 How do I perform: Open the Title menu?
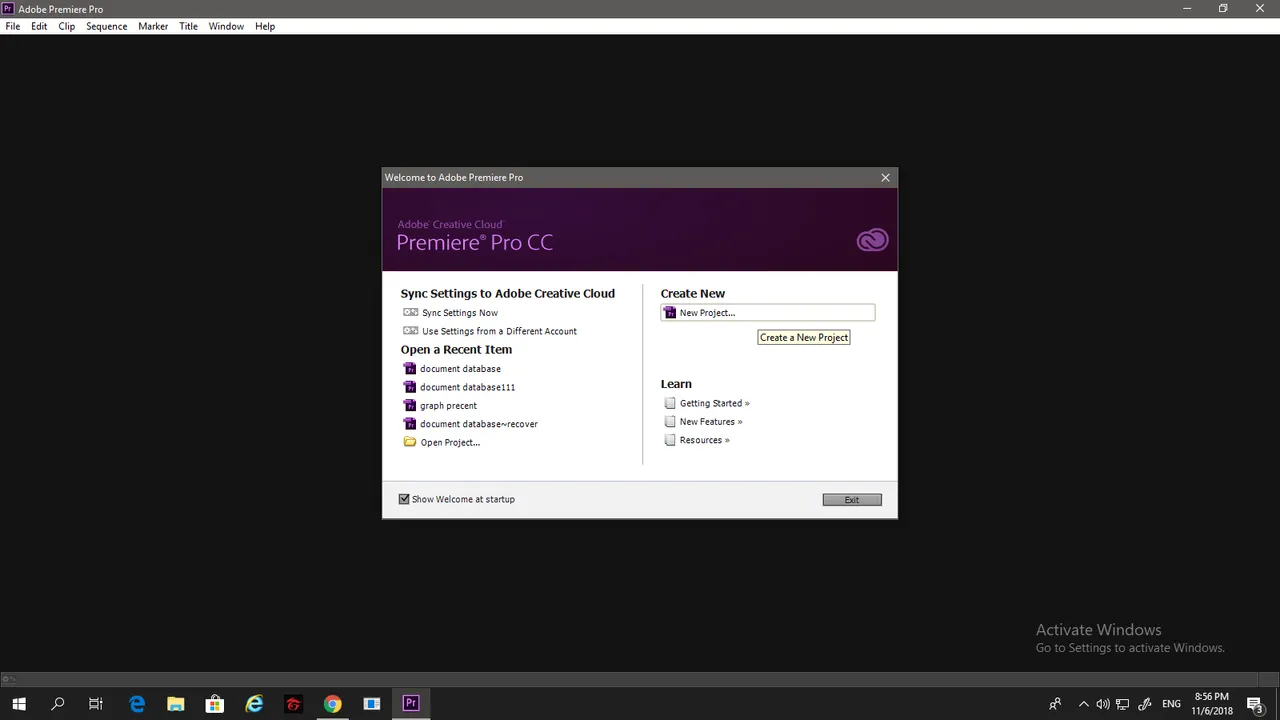tap(188, 26)
